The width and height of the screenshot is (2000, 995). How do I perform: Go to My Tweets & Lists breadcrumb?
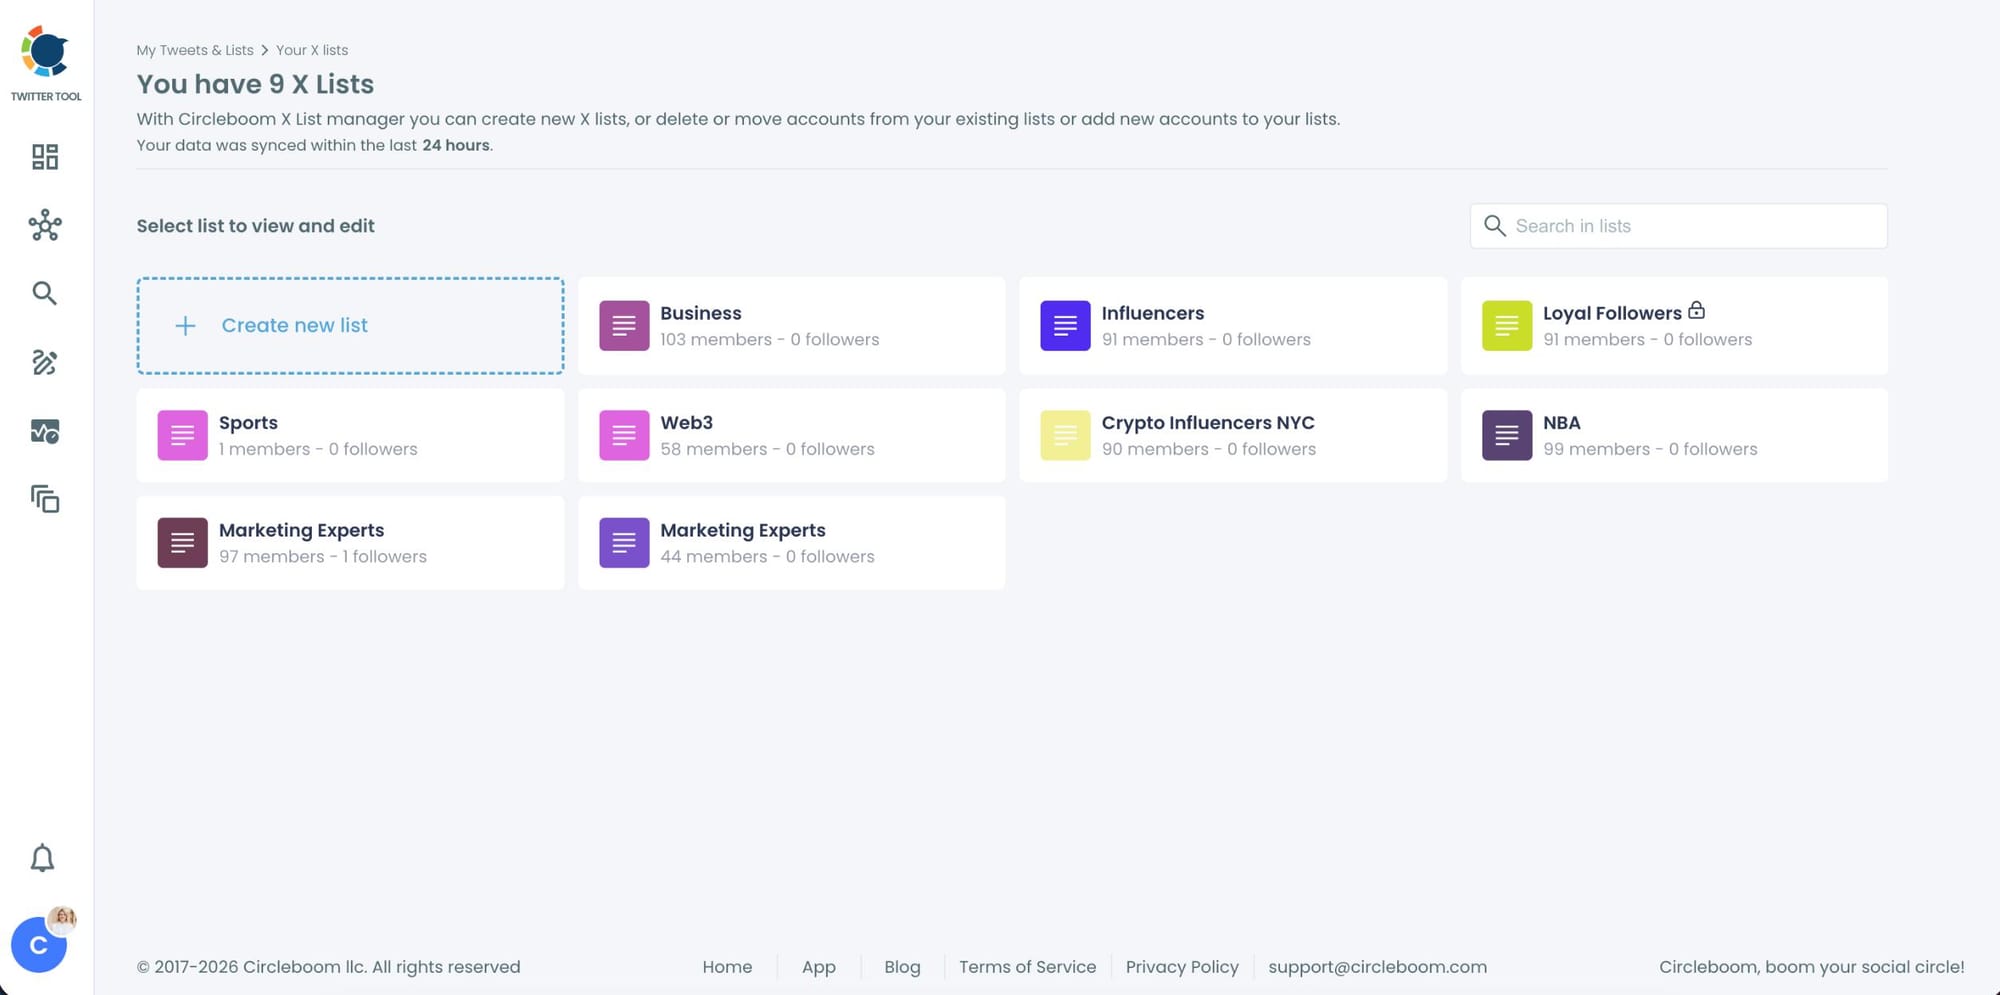[x=195, y=50]
